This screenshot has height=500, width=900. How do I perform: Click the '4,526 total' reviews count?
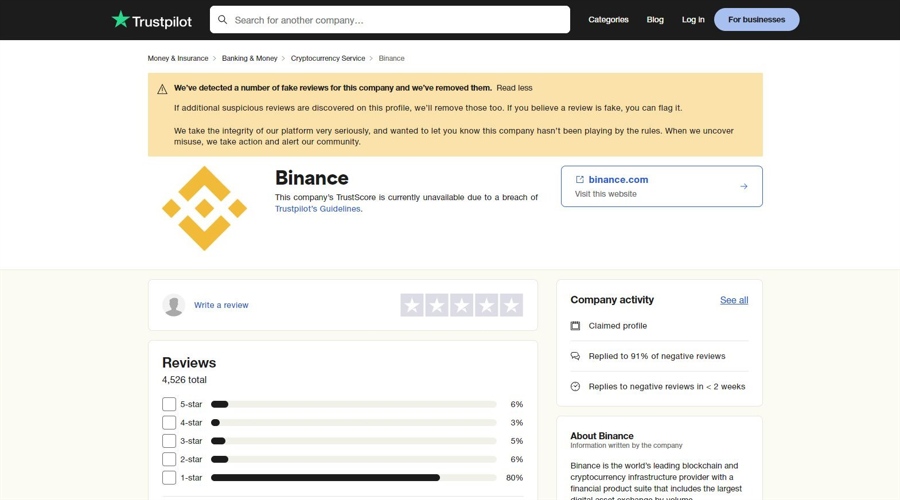[184, 380]
